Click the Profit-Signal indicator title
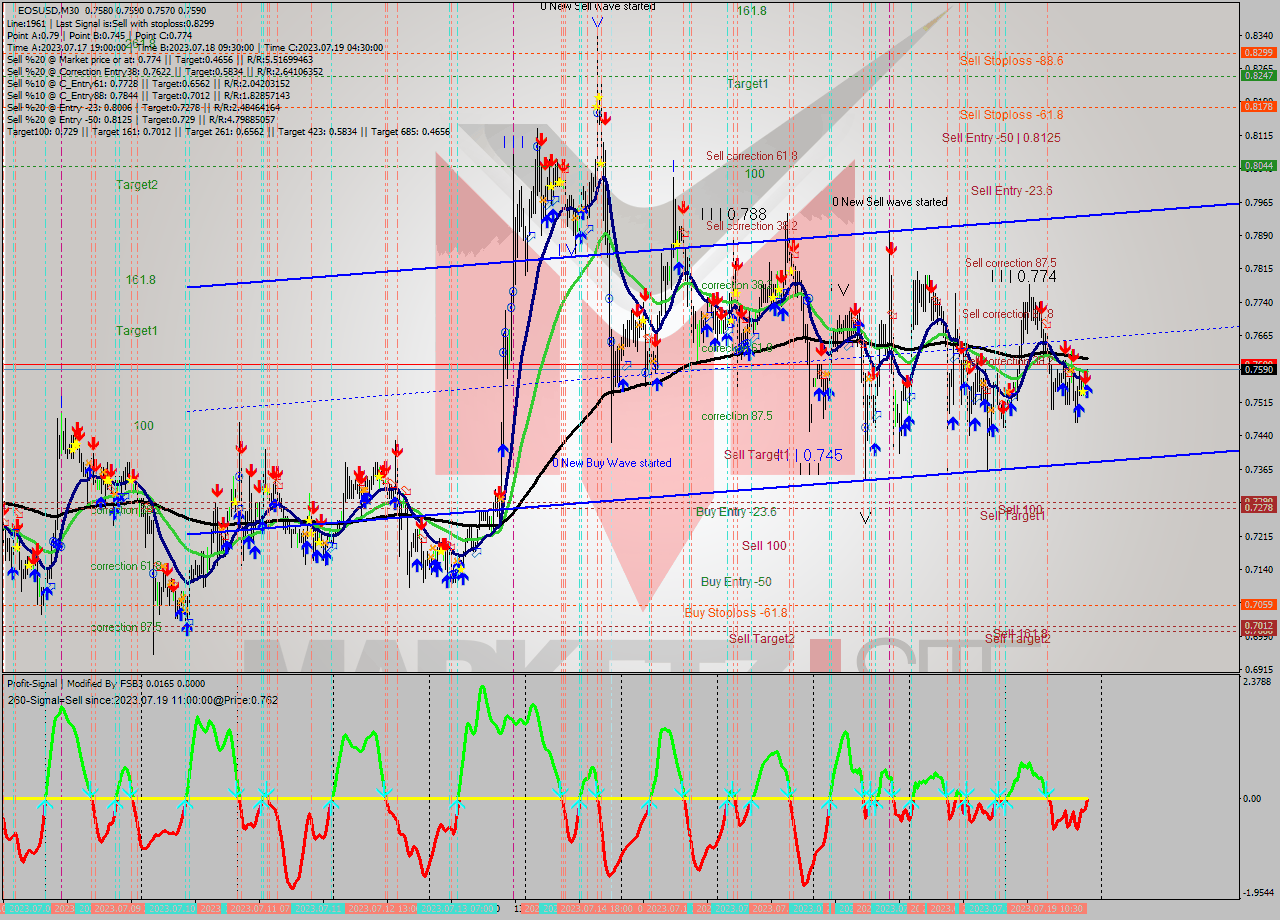This screenshot has height=920, width=1280. point(30,684)
